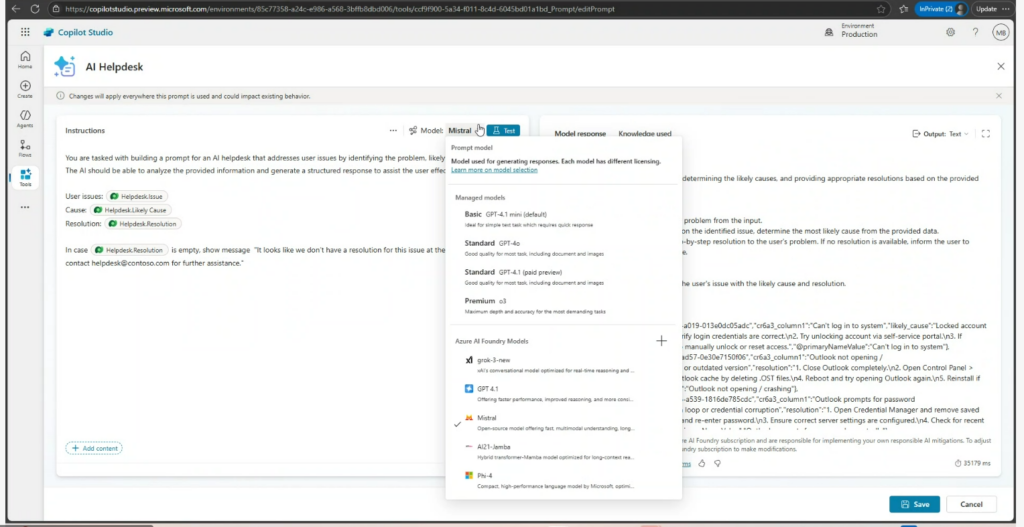Click the AI Helpdesk prompt title

(x=114, y=67)
